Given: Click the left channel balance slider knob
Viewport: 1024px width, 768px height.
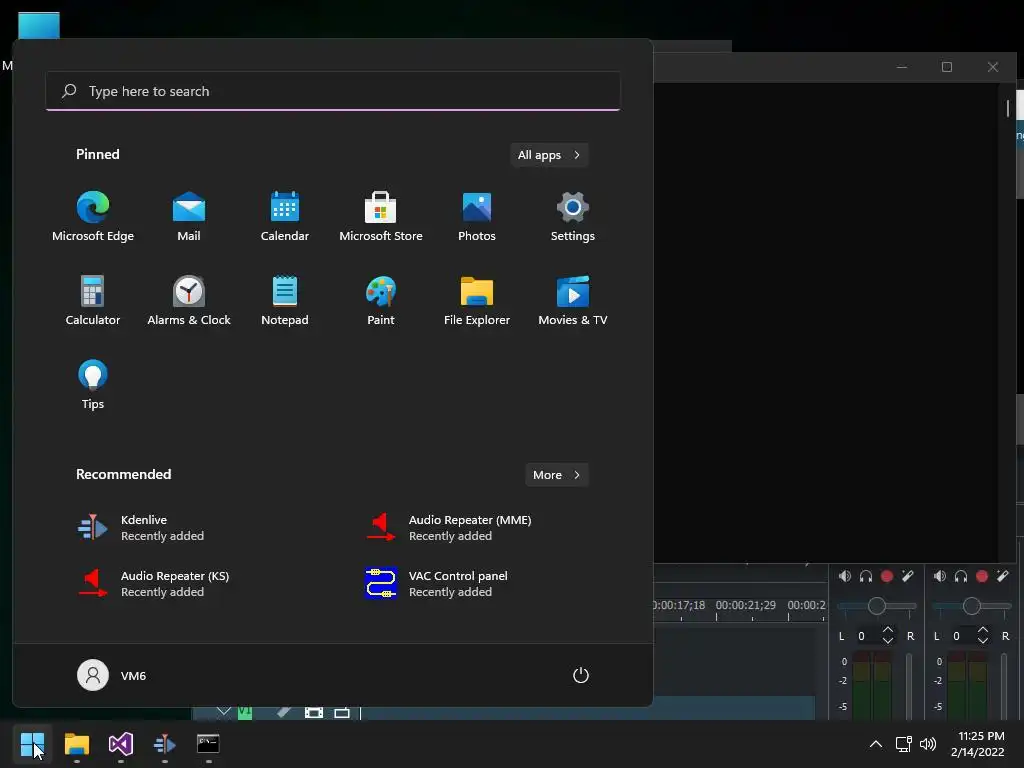Looking at the screenshot, I should click(x=876, y=606).
